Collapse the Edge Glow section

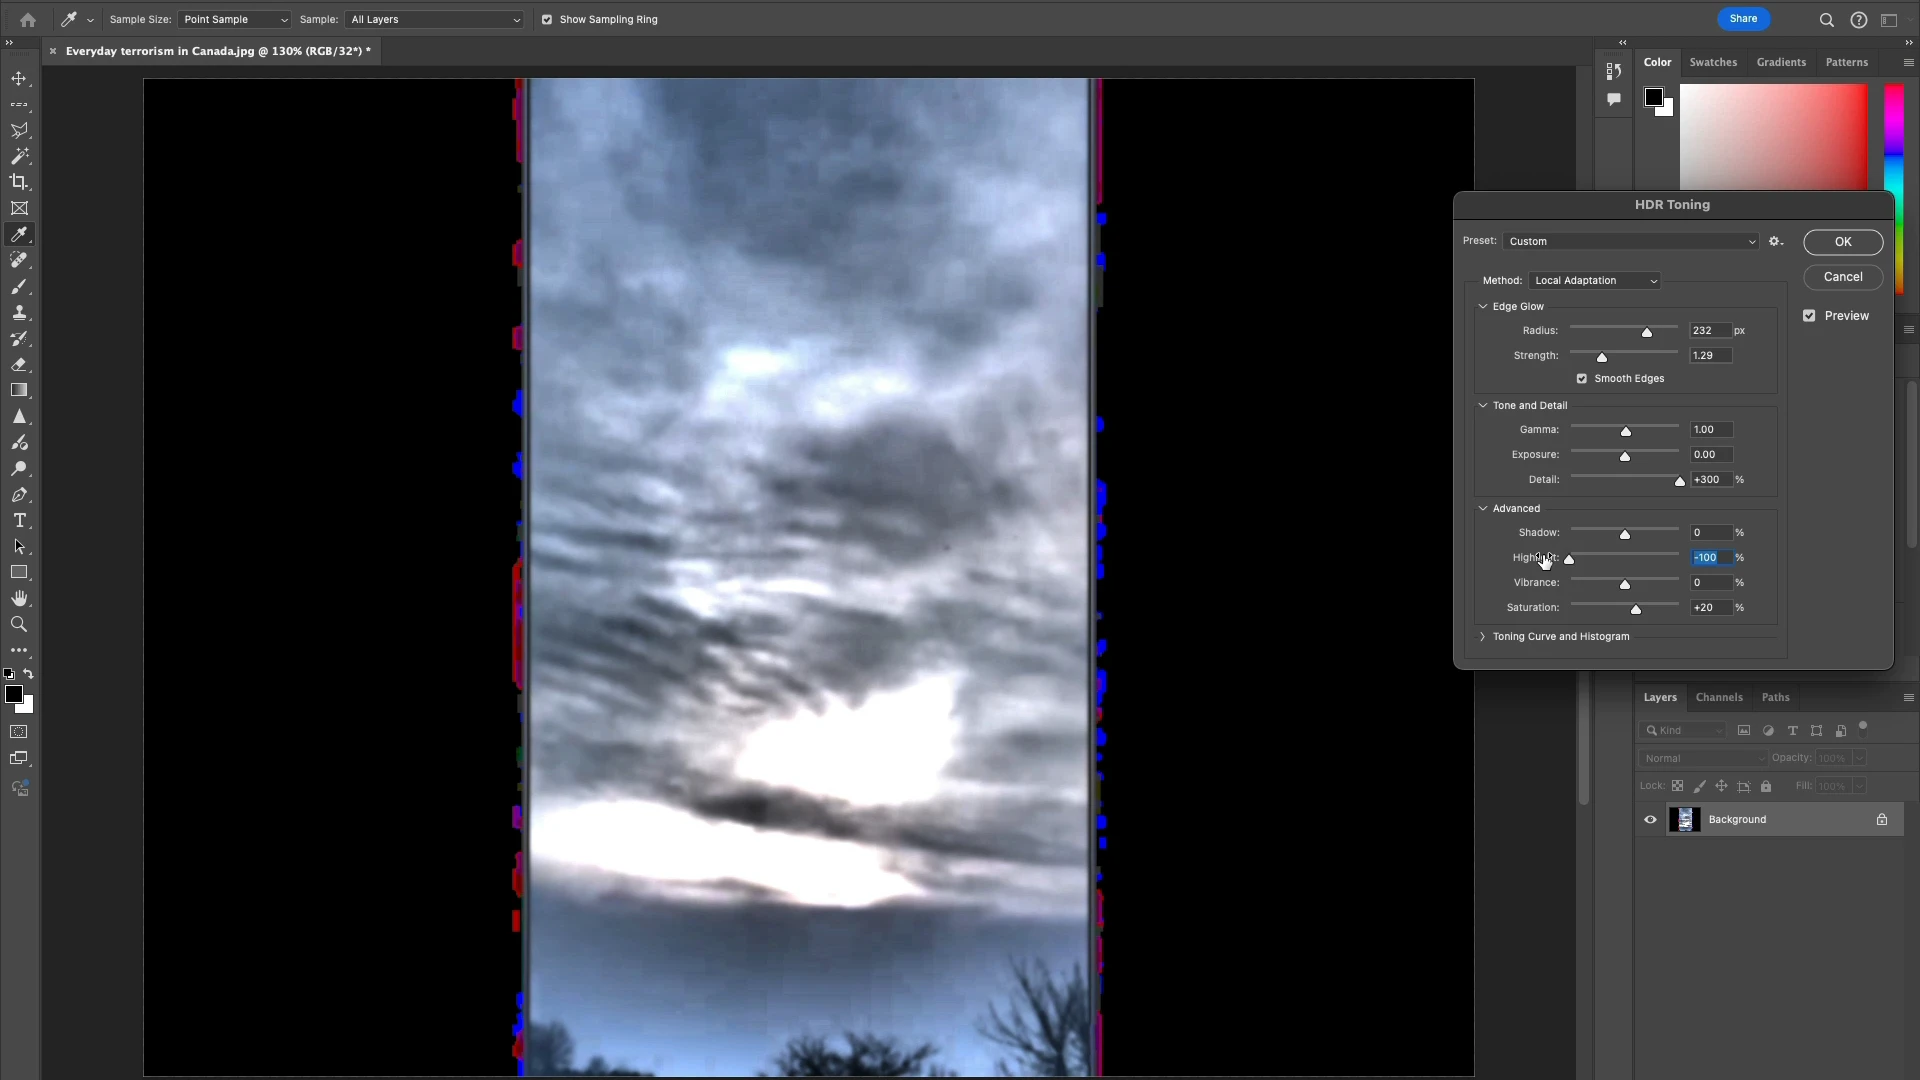tap(1483, 306)
